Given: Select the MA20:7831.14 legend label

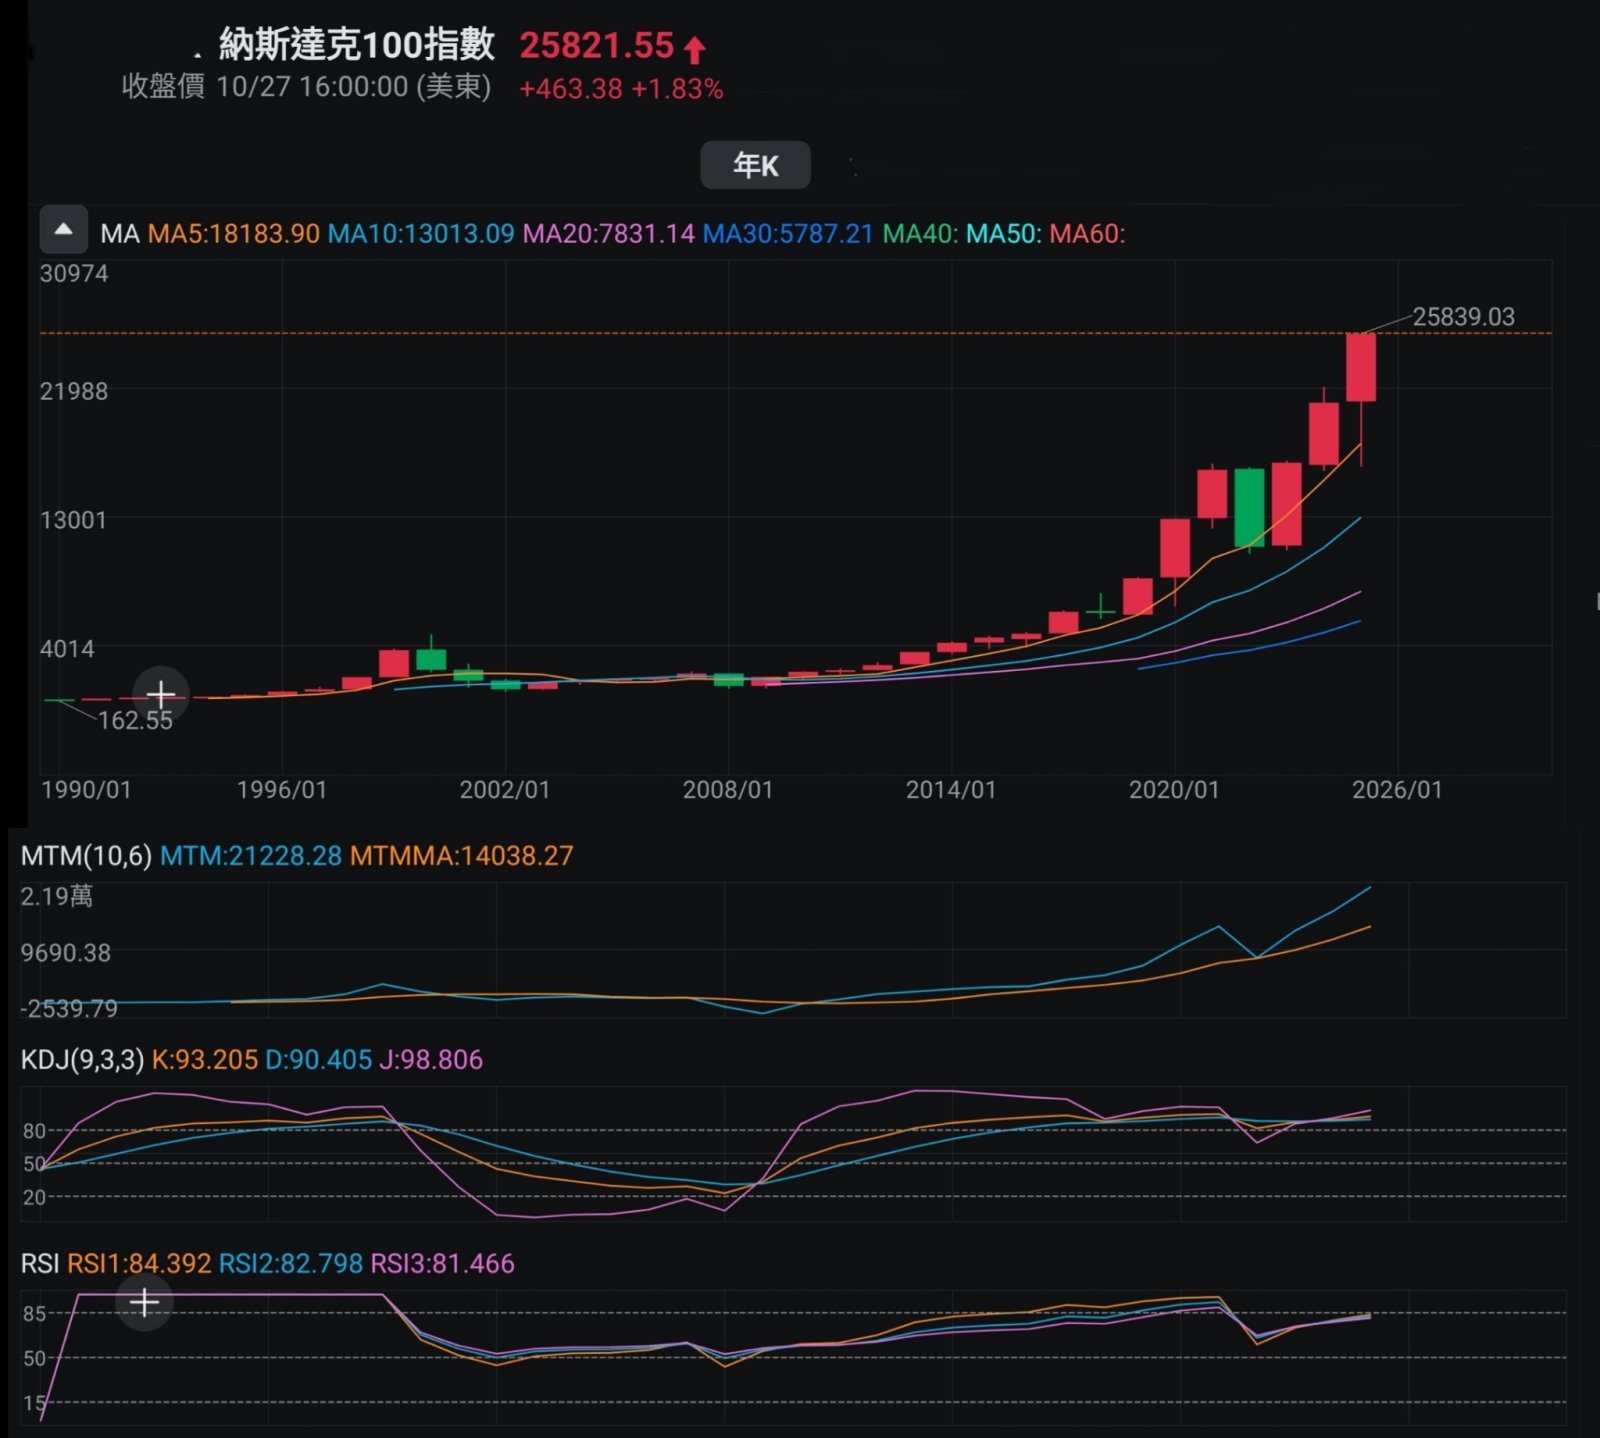Looking at the screenshot, I should point(608,234).
